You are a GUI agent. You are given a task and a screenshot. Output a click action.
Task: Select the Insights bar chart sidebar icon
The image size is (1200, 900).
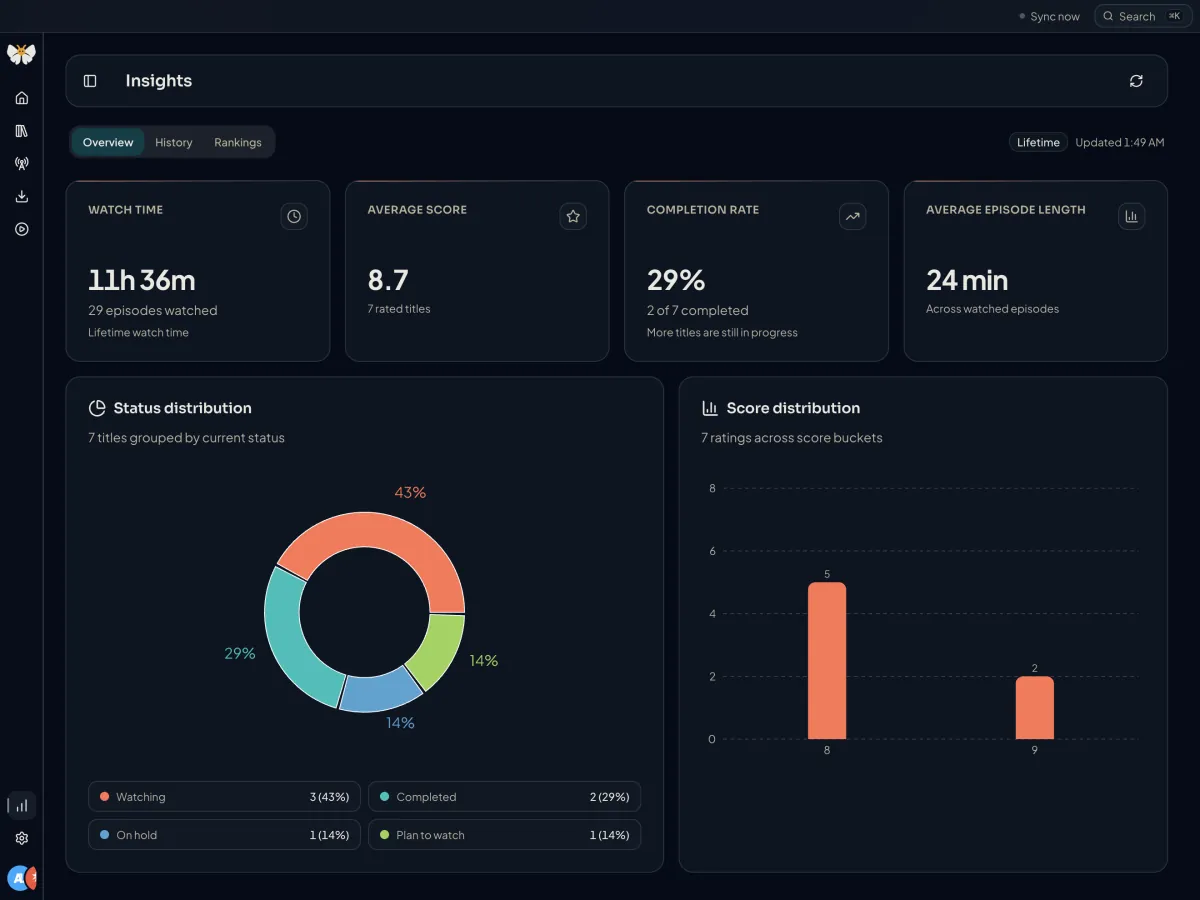(x=22, y=806)
